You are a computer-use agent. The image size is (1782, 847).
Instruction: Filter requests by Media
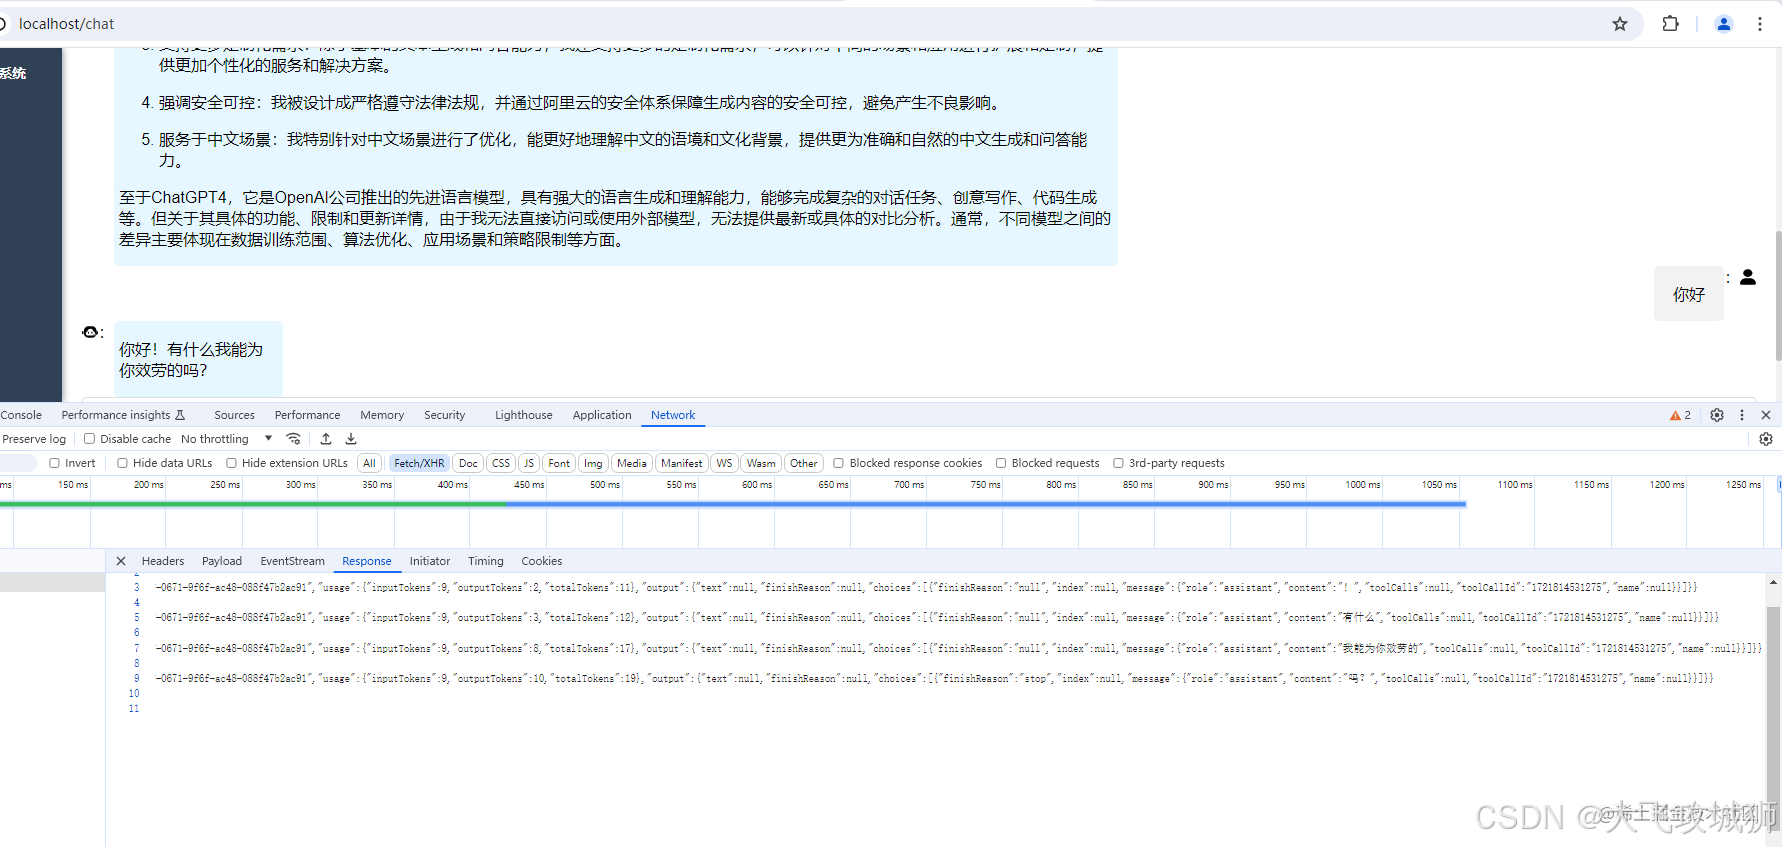coord(632,463)
